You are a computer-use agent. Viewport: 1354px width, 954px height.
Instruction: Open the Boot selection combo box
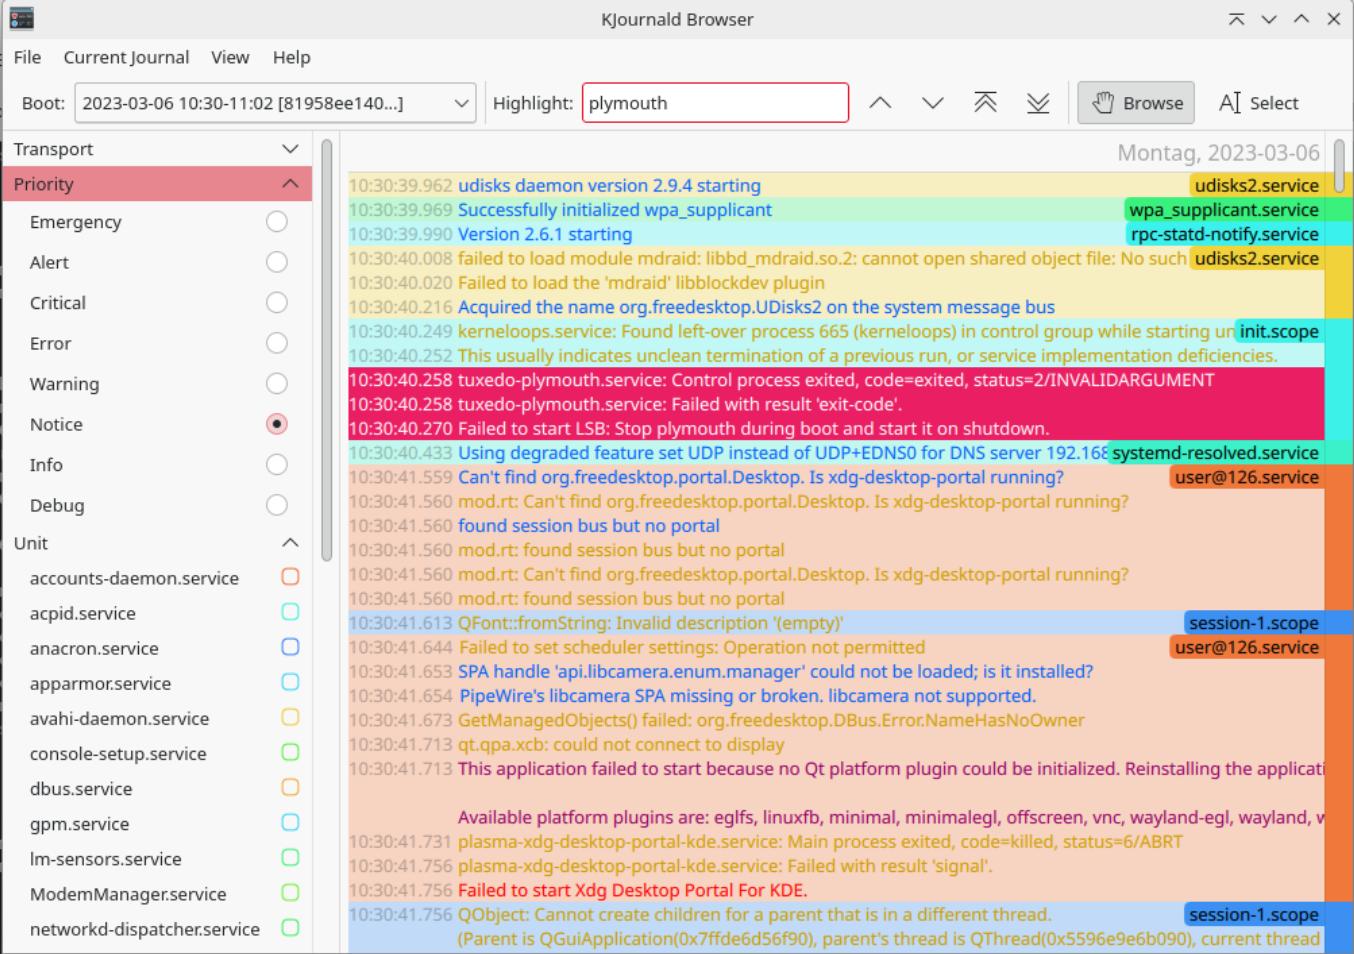click(x=276, y=103)
